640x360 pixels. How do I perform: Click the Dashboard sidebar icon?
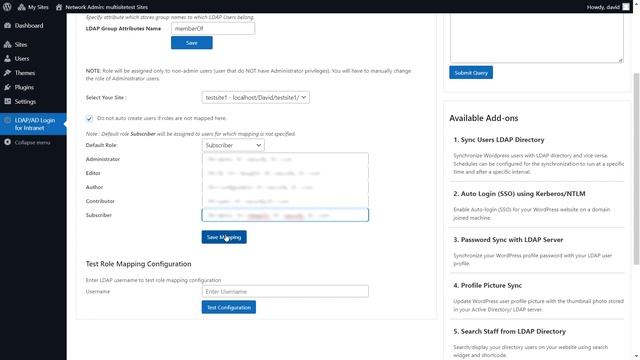tap(7, 25)
